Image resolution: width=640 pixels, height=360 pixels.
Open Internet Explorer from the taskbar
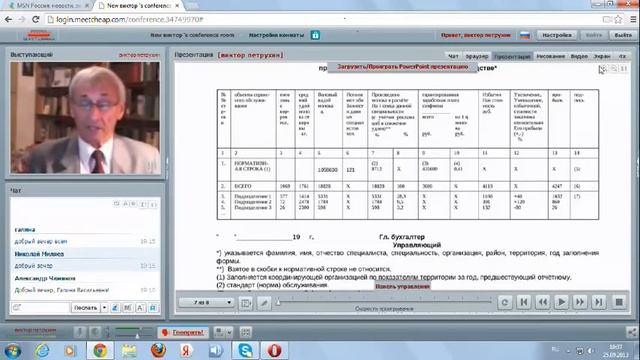[42, 351]
